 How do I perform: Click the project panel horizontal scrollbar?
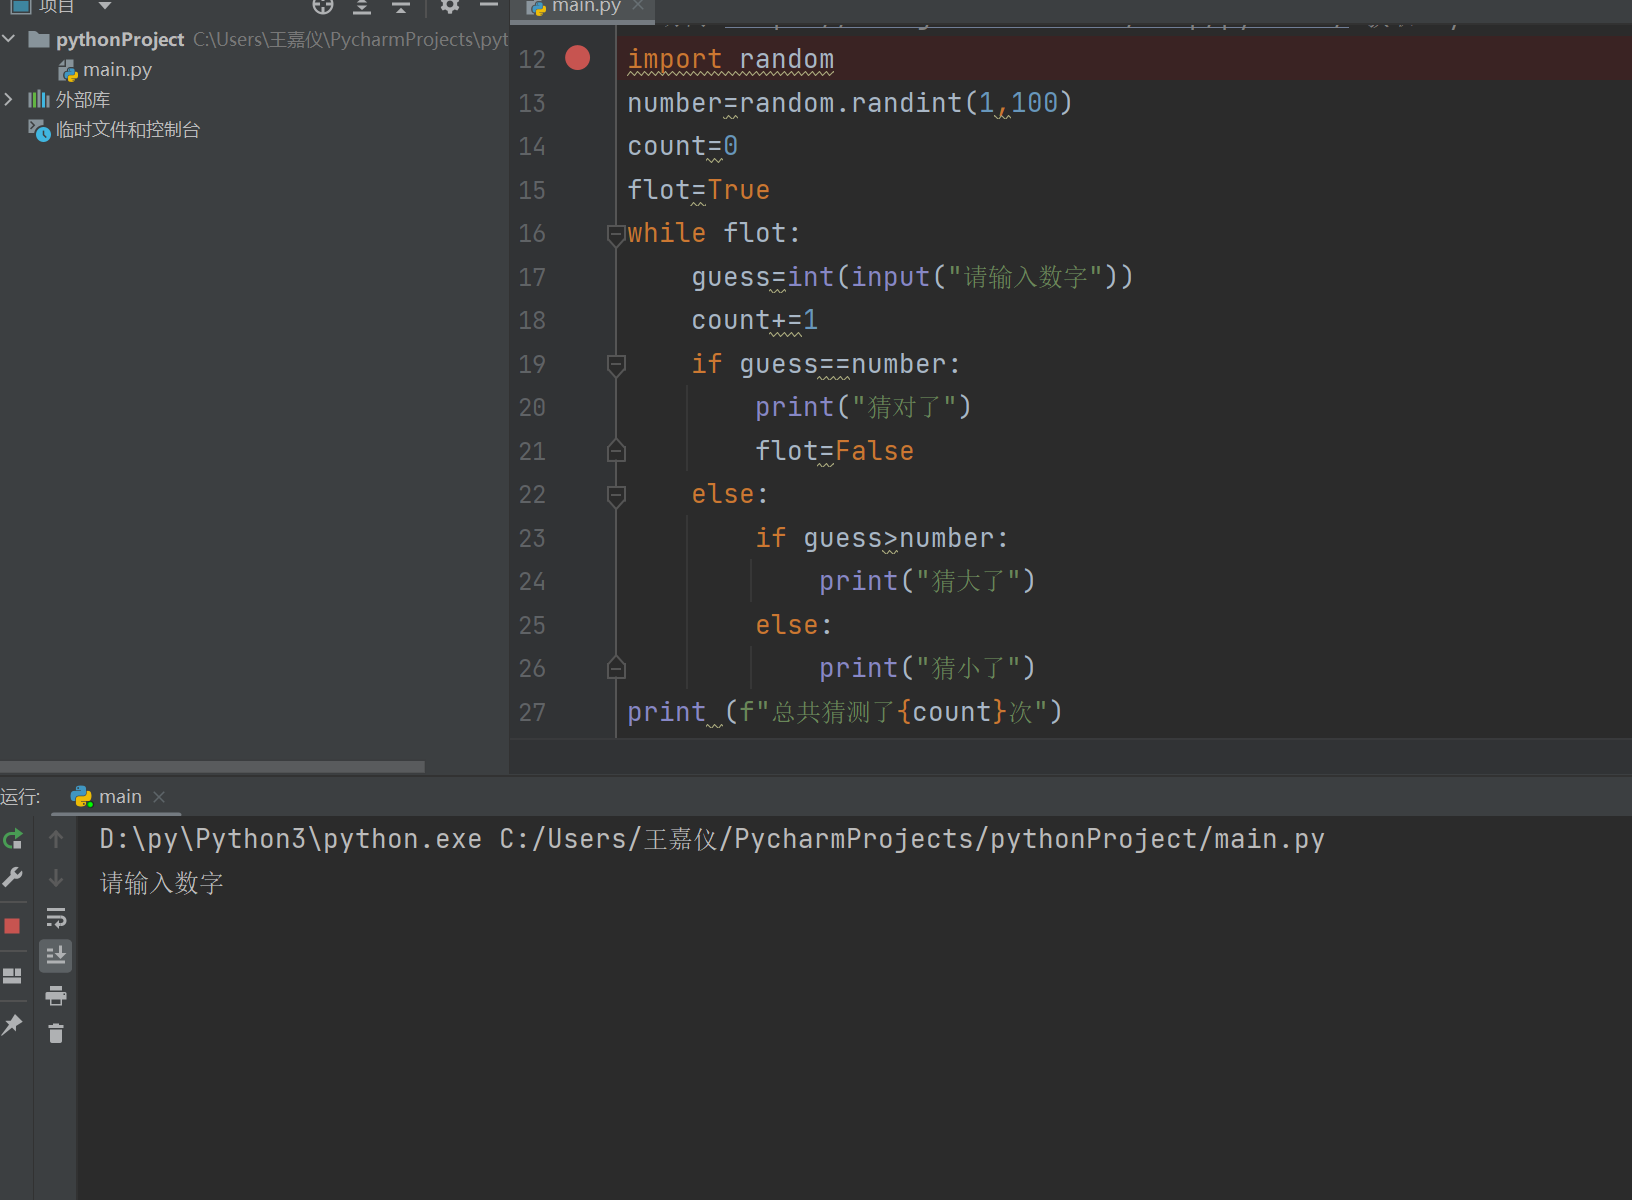[212, 767]
